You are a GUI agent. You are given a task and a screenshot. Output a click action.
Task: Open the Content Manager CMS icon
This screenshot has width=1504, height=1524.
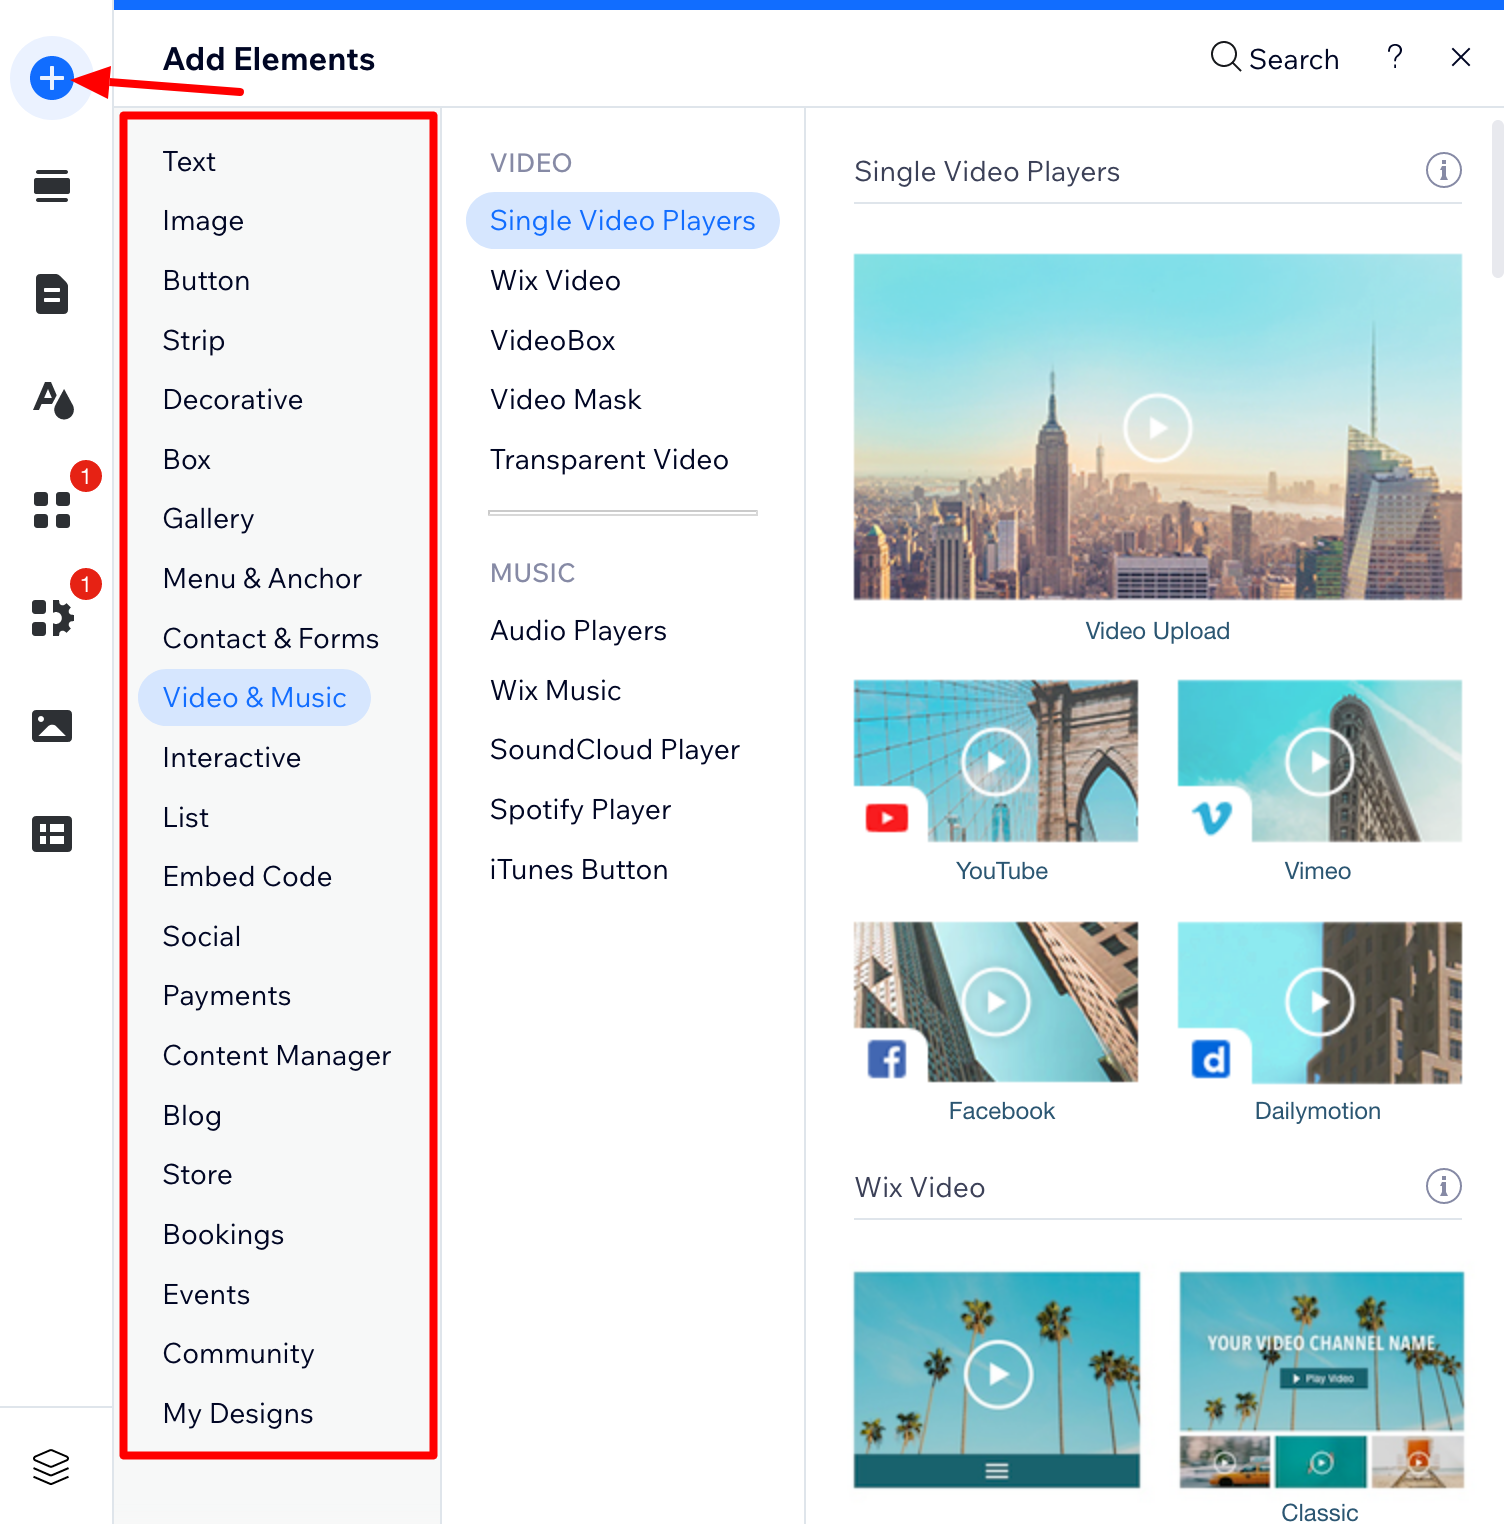pyautogui.click(x=51, y=833)
